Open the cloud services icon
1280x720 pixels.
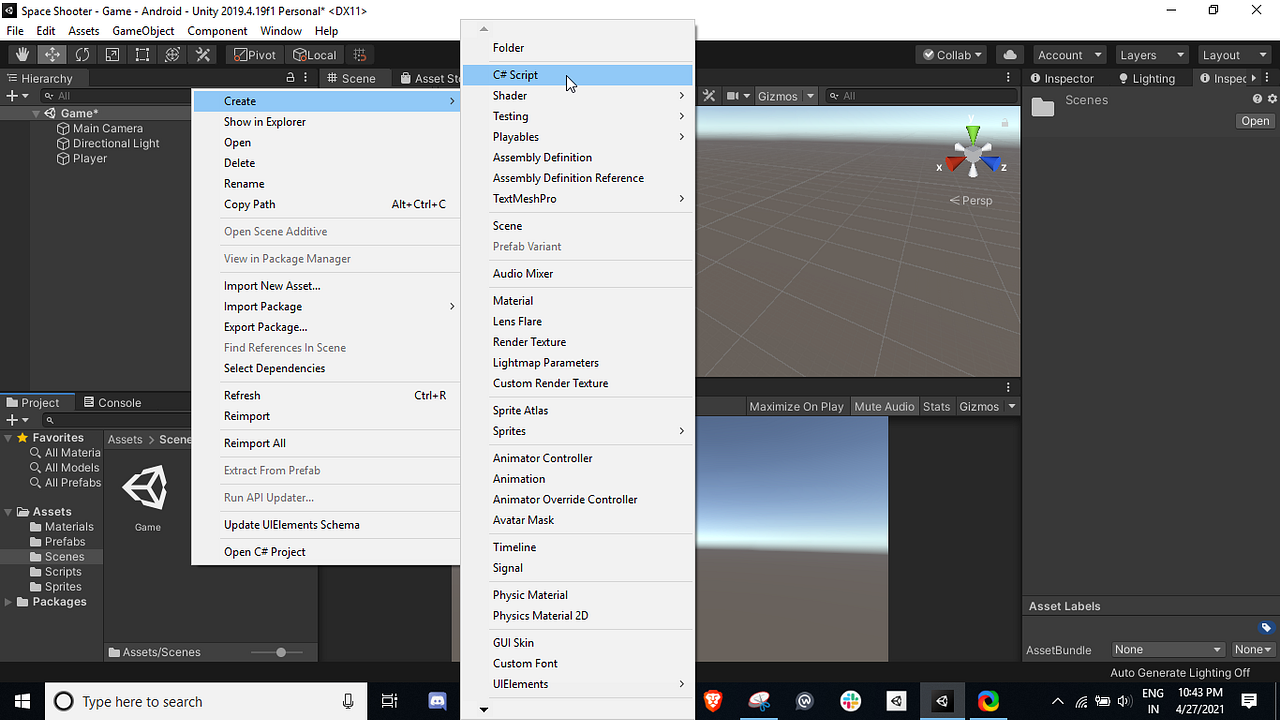pos(1010,55)
